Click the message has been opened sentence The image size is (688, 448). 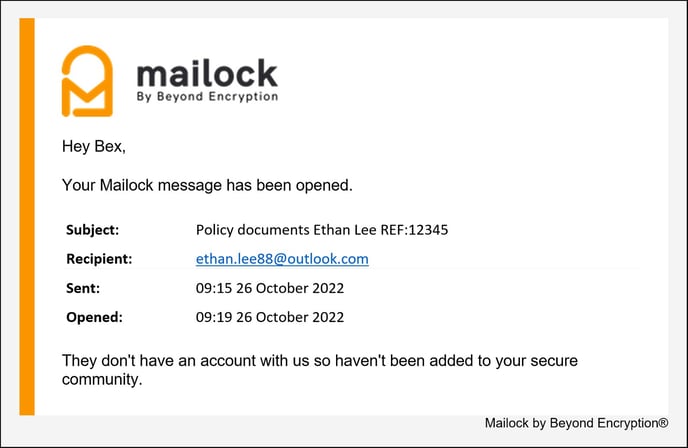point(207,185)
